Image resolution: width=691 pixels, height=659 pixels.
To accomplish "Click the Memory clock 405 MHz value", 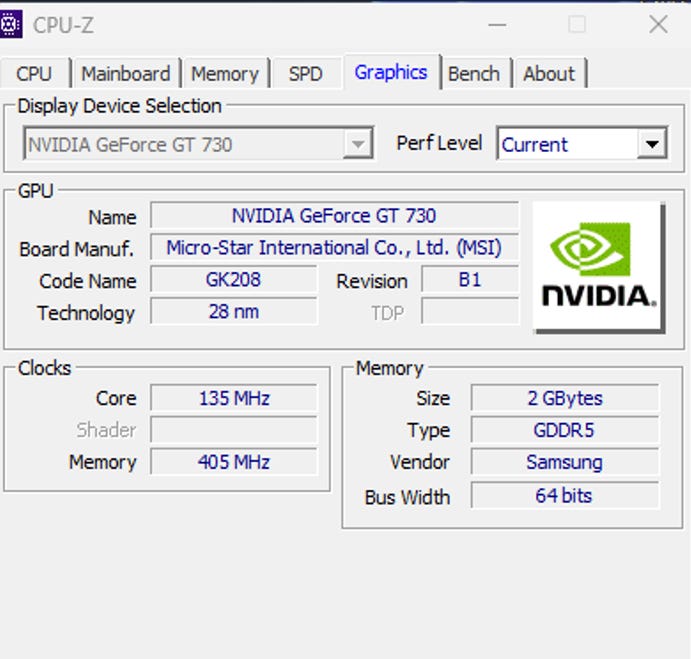I will click(234, 462).
